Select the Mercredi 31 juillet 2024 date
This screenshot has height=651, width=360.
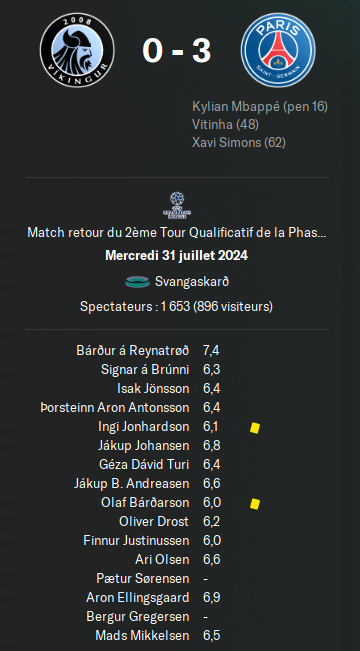pyautogui.click(x=176, y=255)
